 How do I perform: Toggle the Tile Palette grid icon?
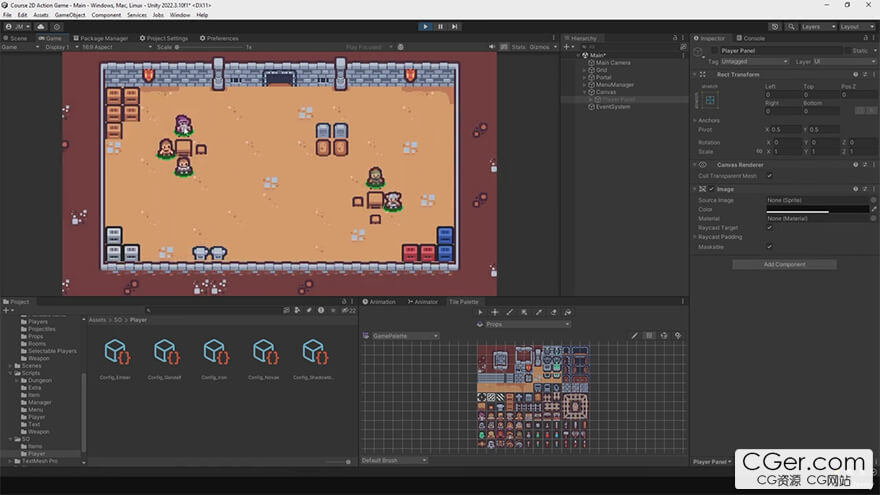[x=649, y=336]
